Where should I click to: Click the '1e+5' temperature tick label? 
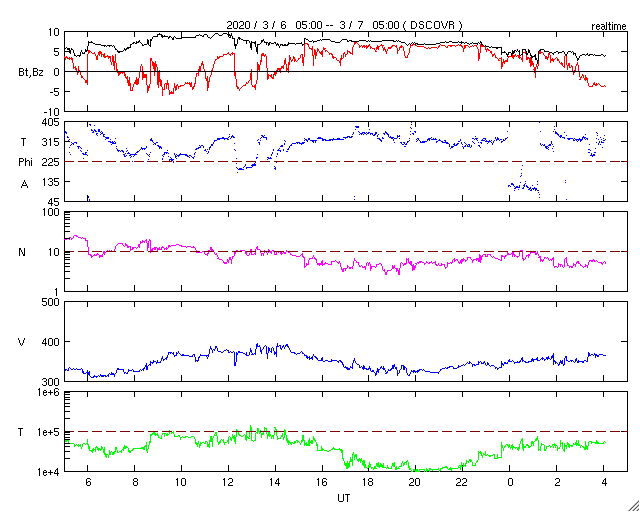[x=49, y=432]
